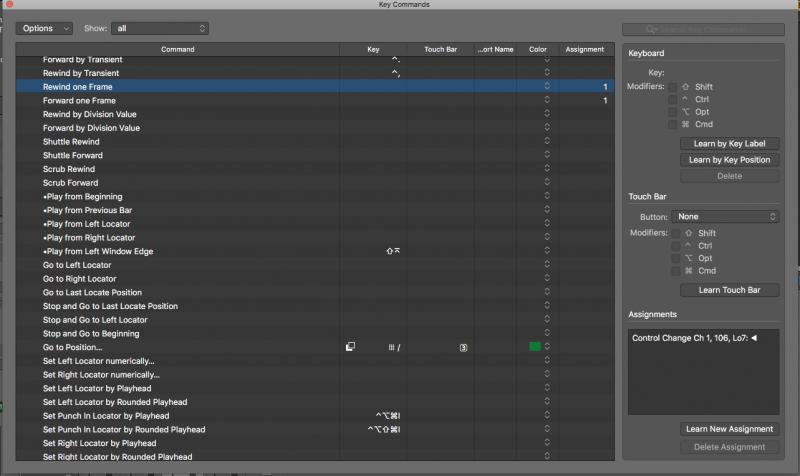
Task: Select Stop and Go to Left Locator
Action: coord(315,320)
